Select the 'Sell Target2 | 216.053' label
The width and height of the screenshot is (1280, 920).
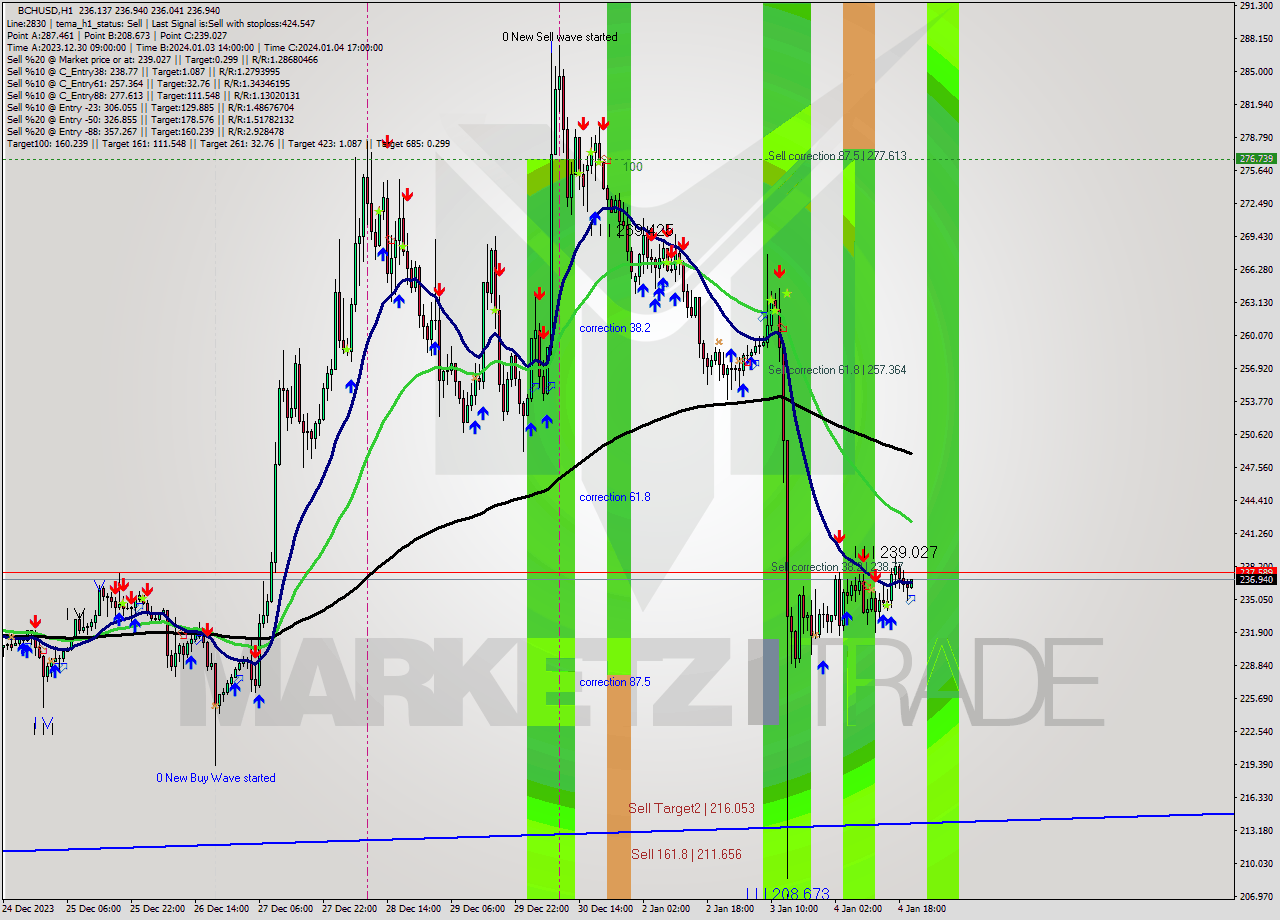tap(692, 808)
